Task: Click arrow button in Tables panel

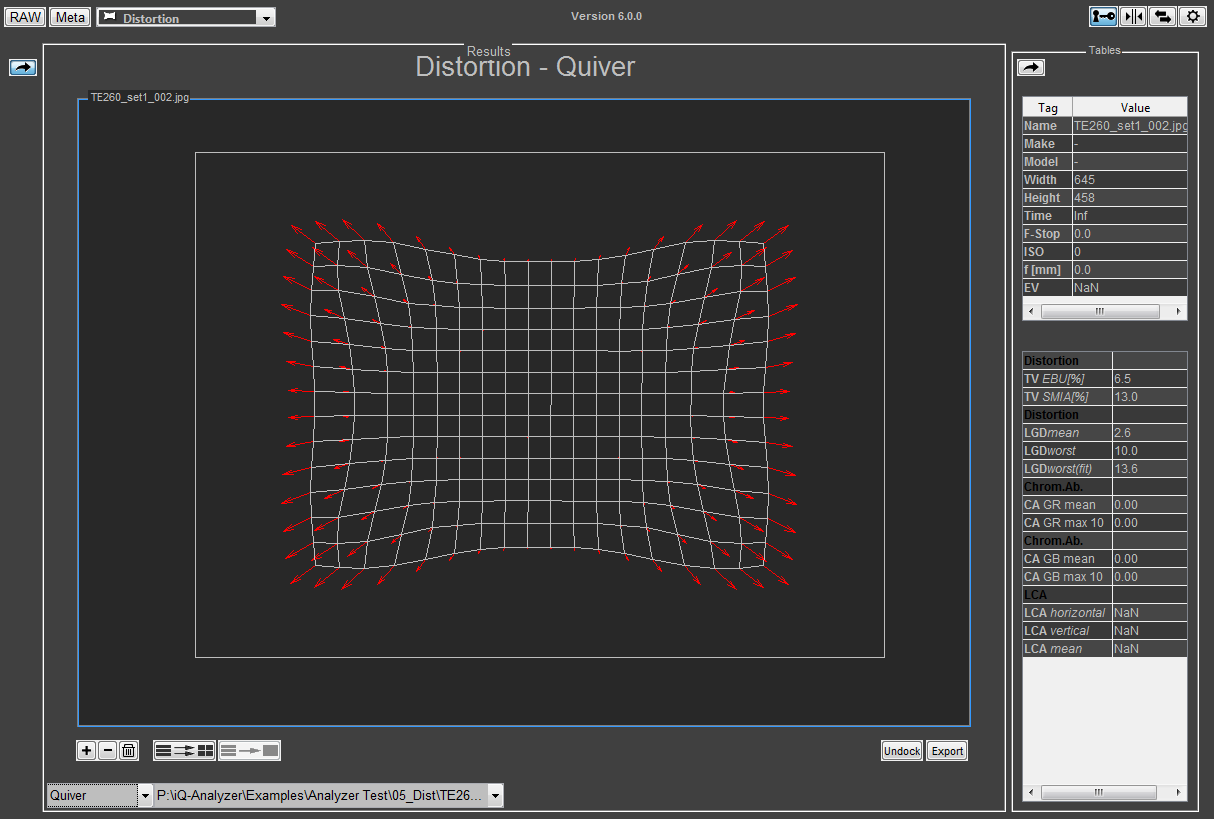Action: pyautogui.click(x=1031, y=67)
